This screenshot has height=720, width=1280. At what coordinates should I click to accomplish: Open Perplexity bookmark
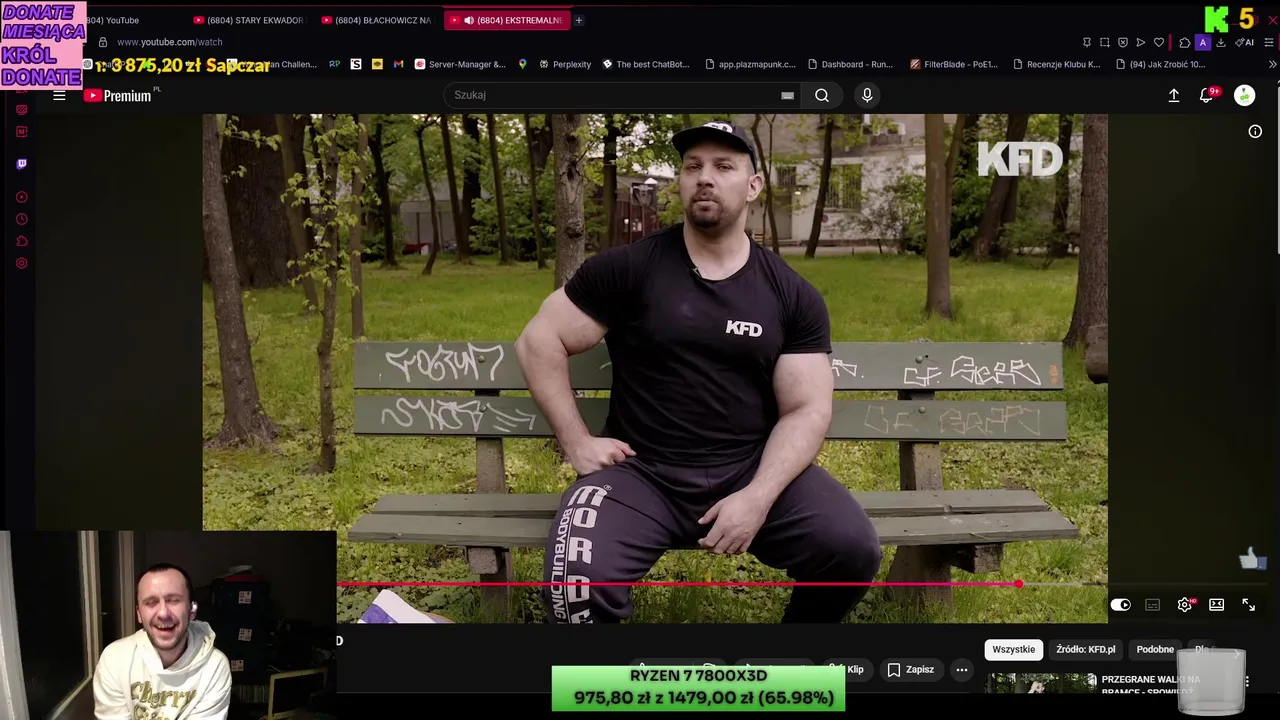(x=565, y=64)
